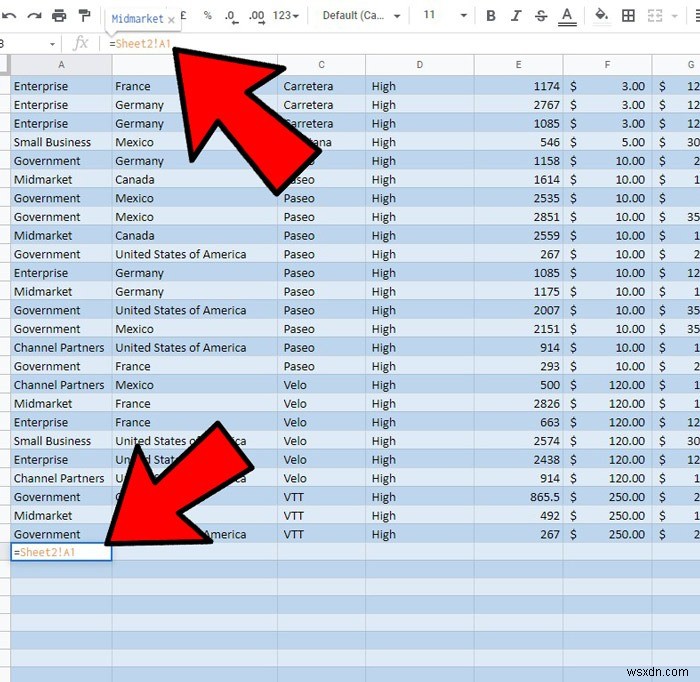Expand the merge cells options arrow

[675, 17]
